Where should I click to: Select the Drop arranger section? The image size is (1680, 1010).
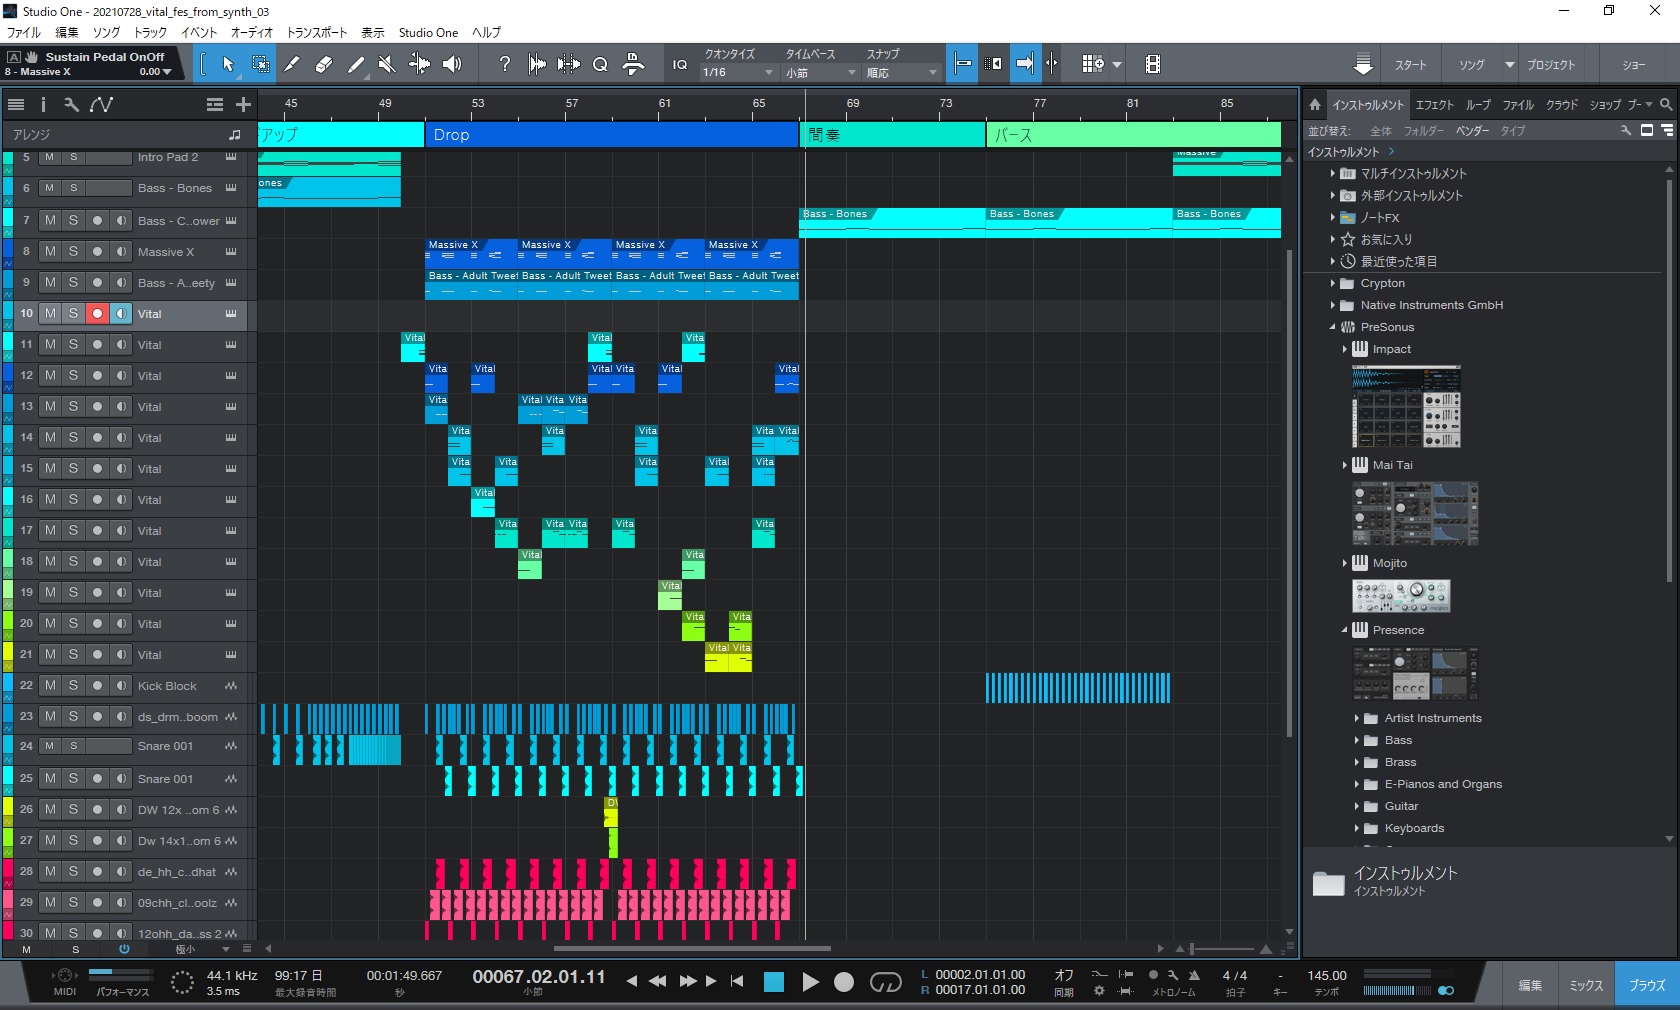point(612,134)
